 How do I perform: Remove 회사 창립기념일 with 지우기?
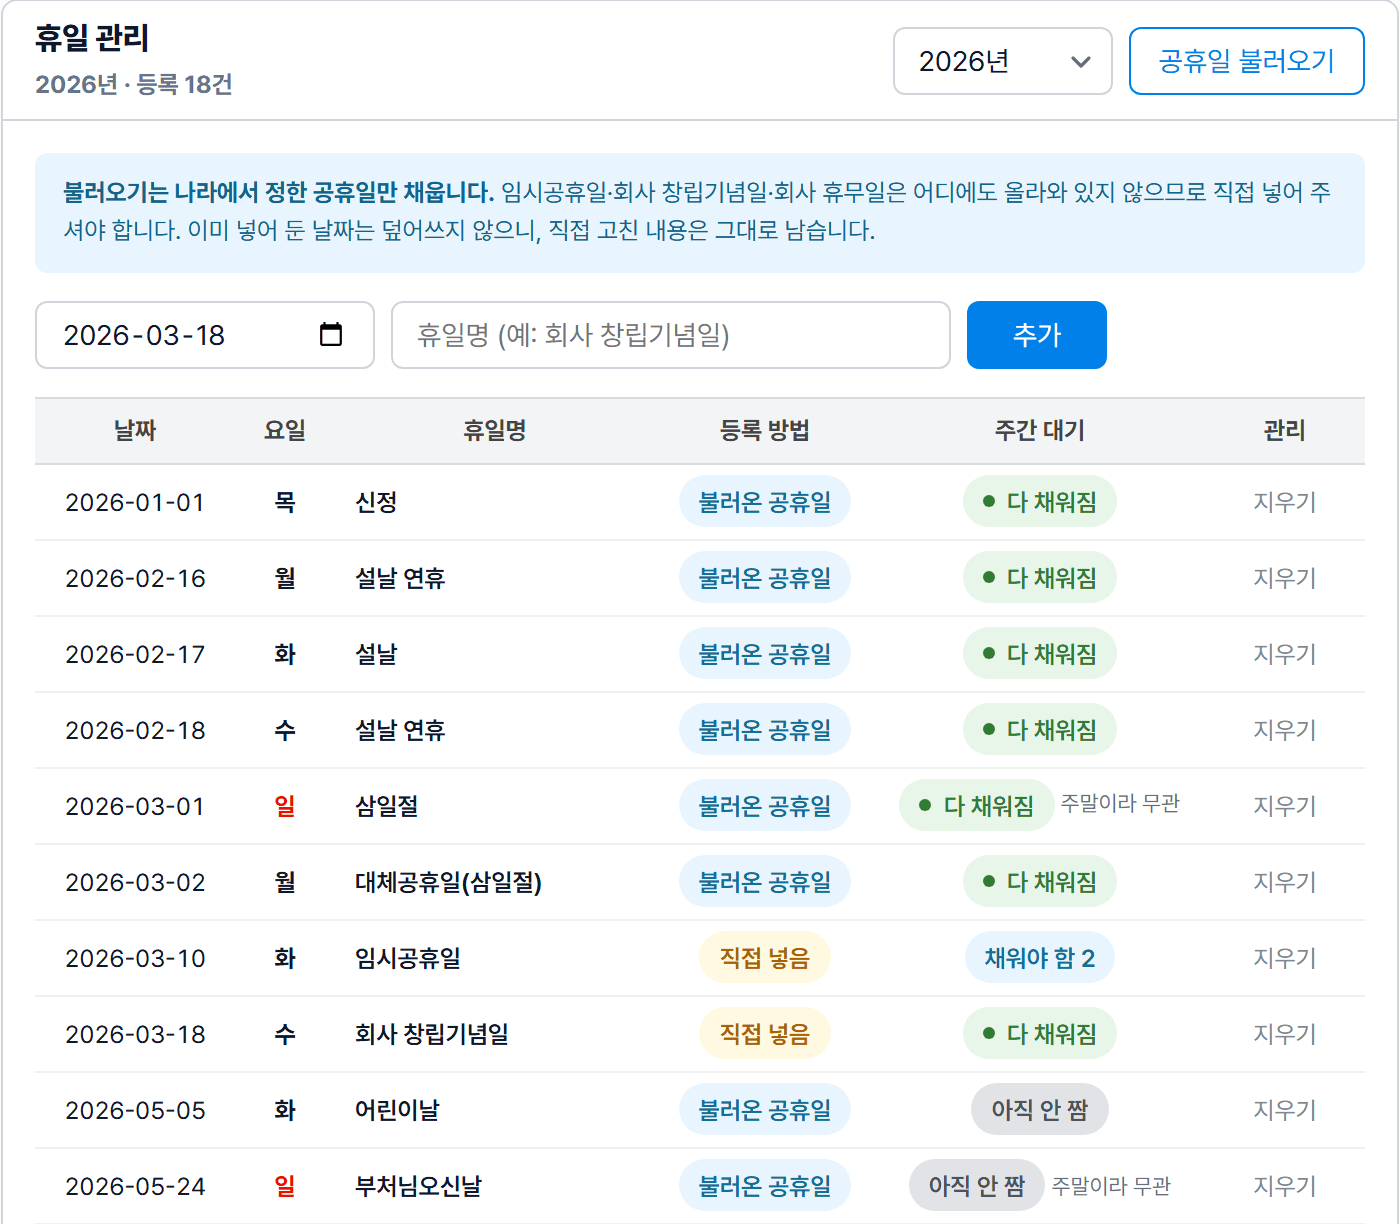point(1284,1034)
